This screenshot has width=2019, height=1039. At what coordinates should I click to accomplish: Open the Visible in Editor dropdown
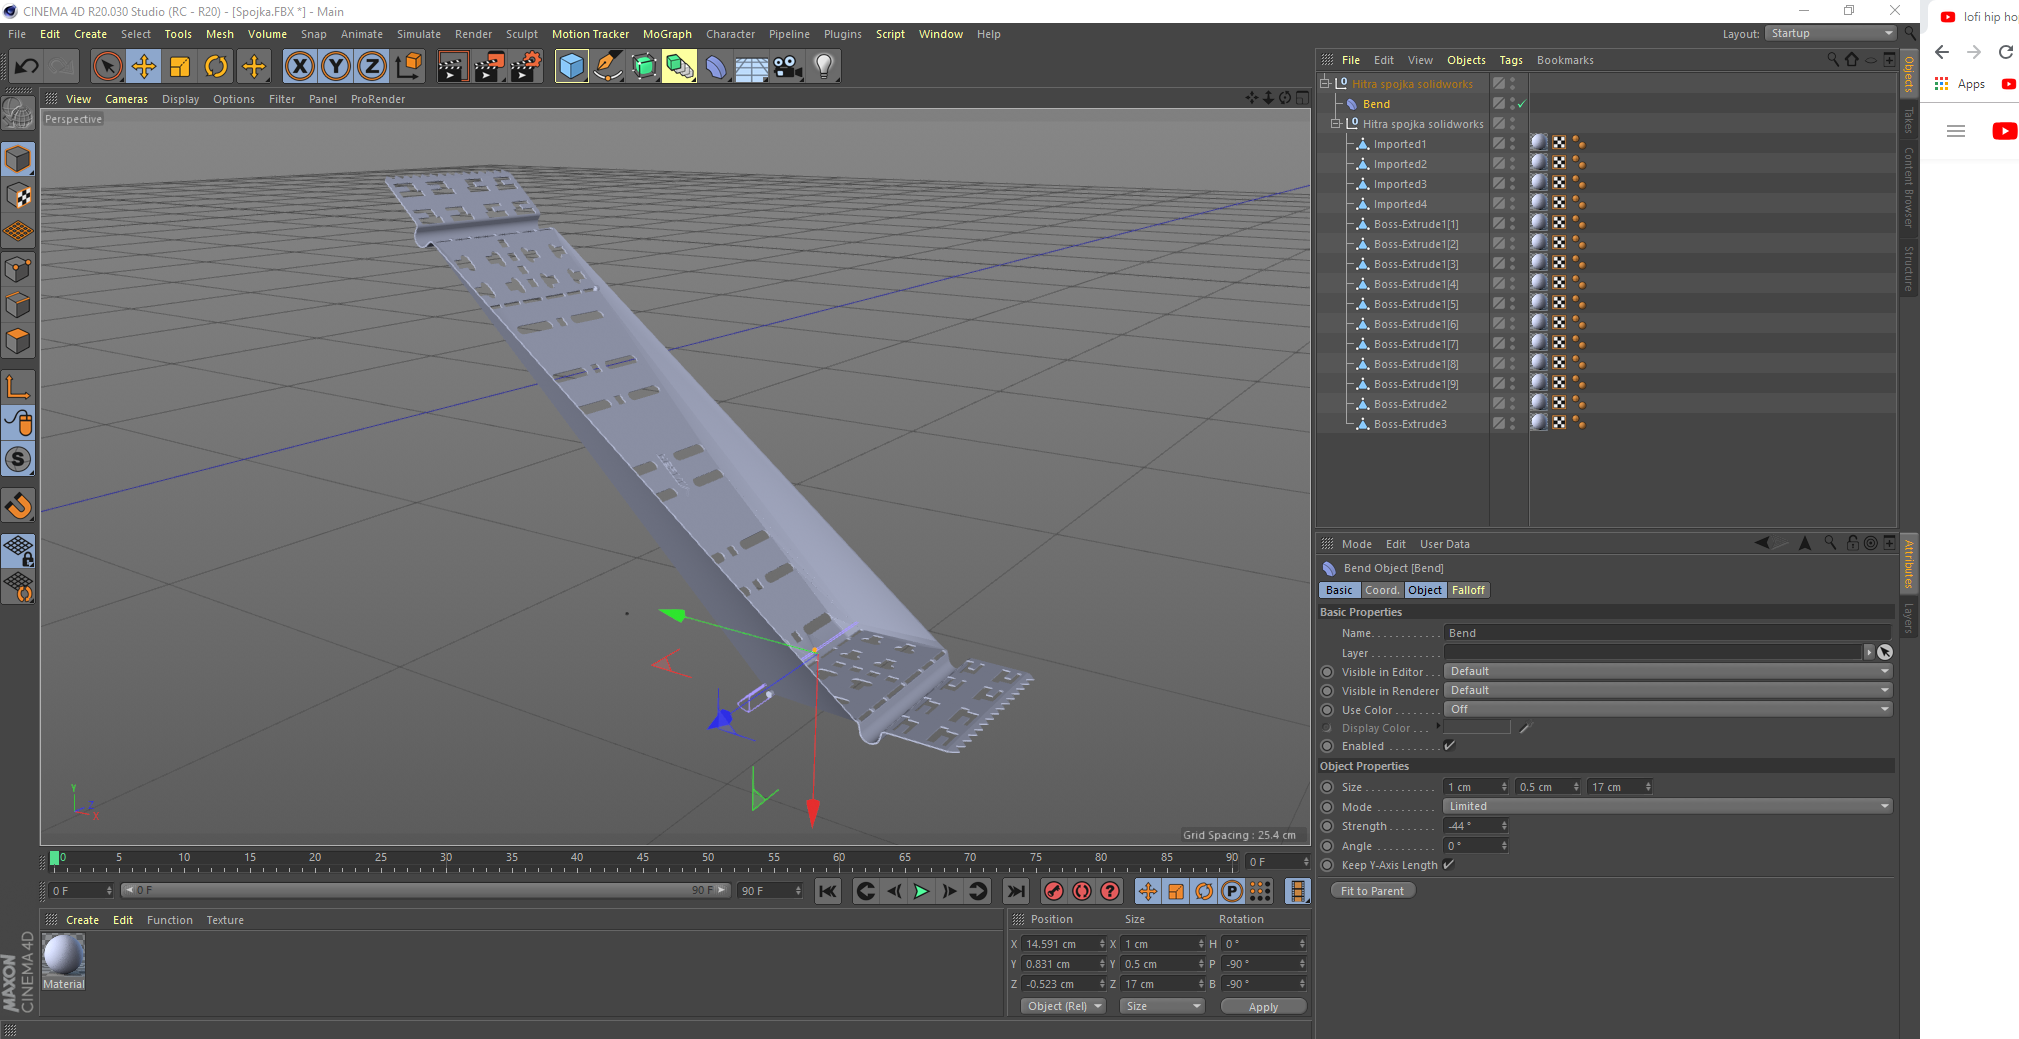click(1666, 671)
